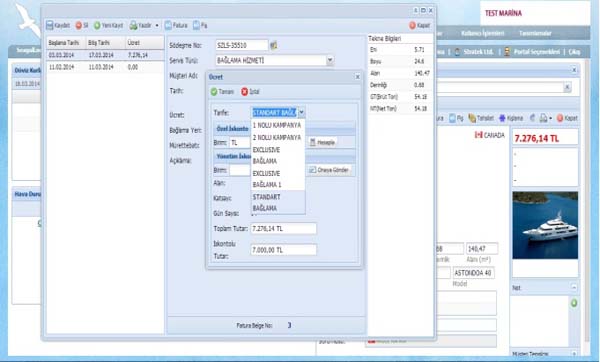The height and width of the screenshot is (362, 600).
Task: Click the Toplam Tutar input field
Action: tap(284, 229)
